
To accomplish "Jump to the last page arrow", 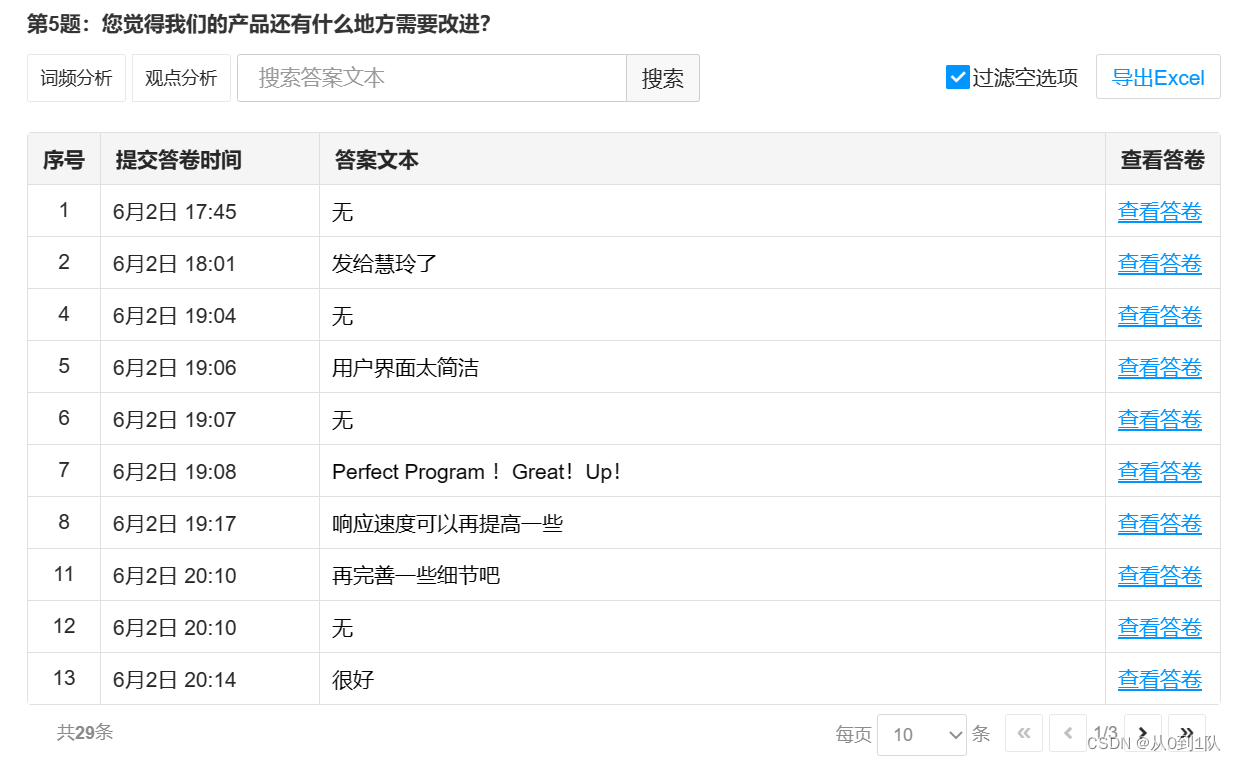I will [x=1187, y=733].
